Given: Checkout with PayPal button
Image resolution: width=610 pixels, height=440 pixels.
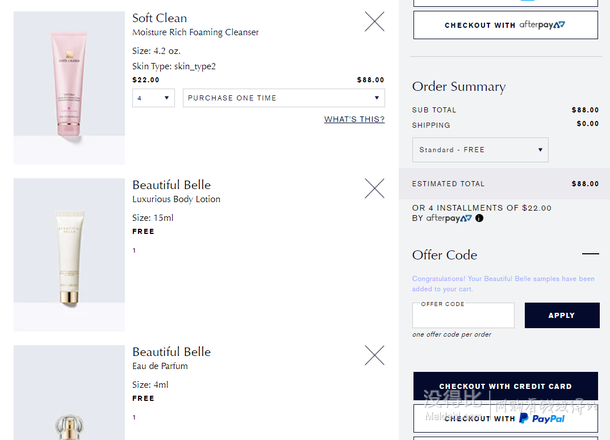Looking at the screenshot, I should (x=505, y=419).
